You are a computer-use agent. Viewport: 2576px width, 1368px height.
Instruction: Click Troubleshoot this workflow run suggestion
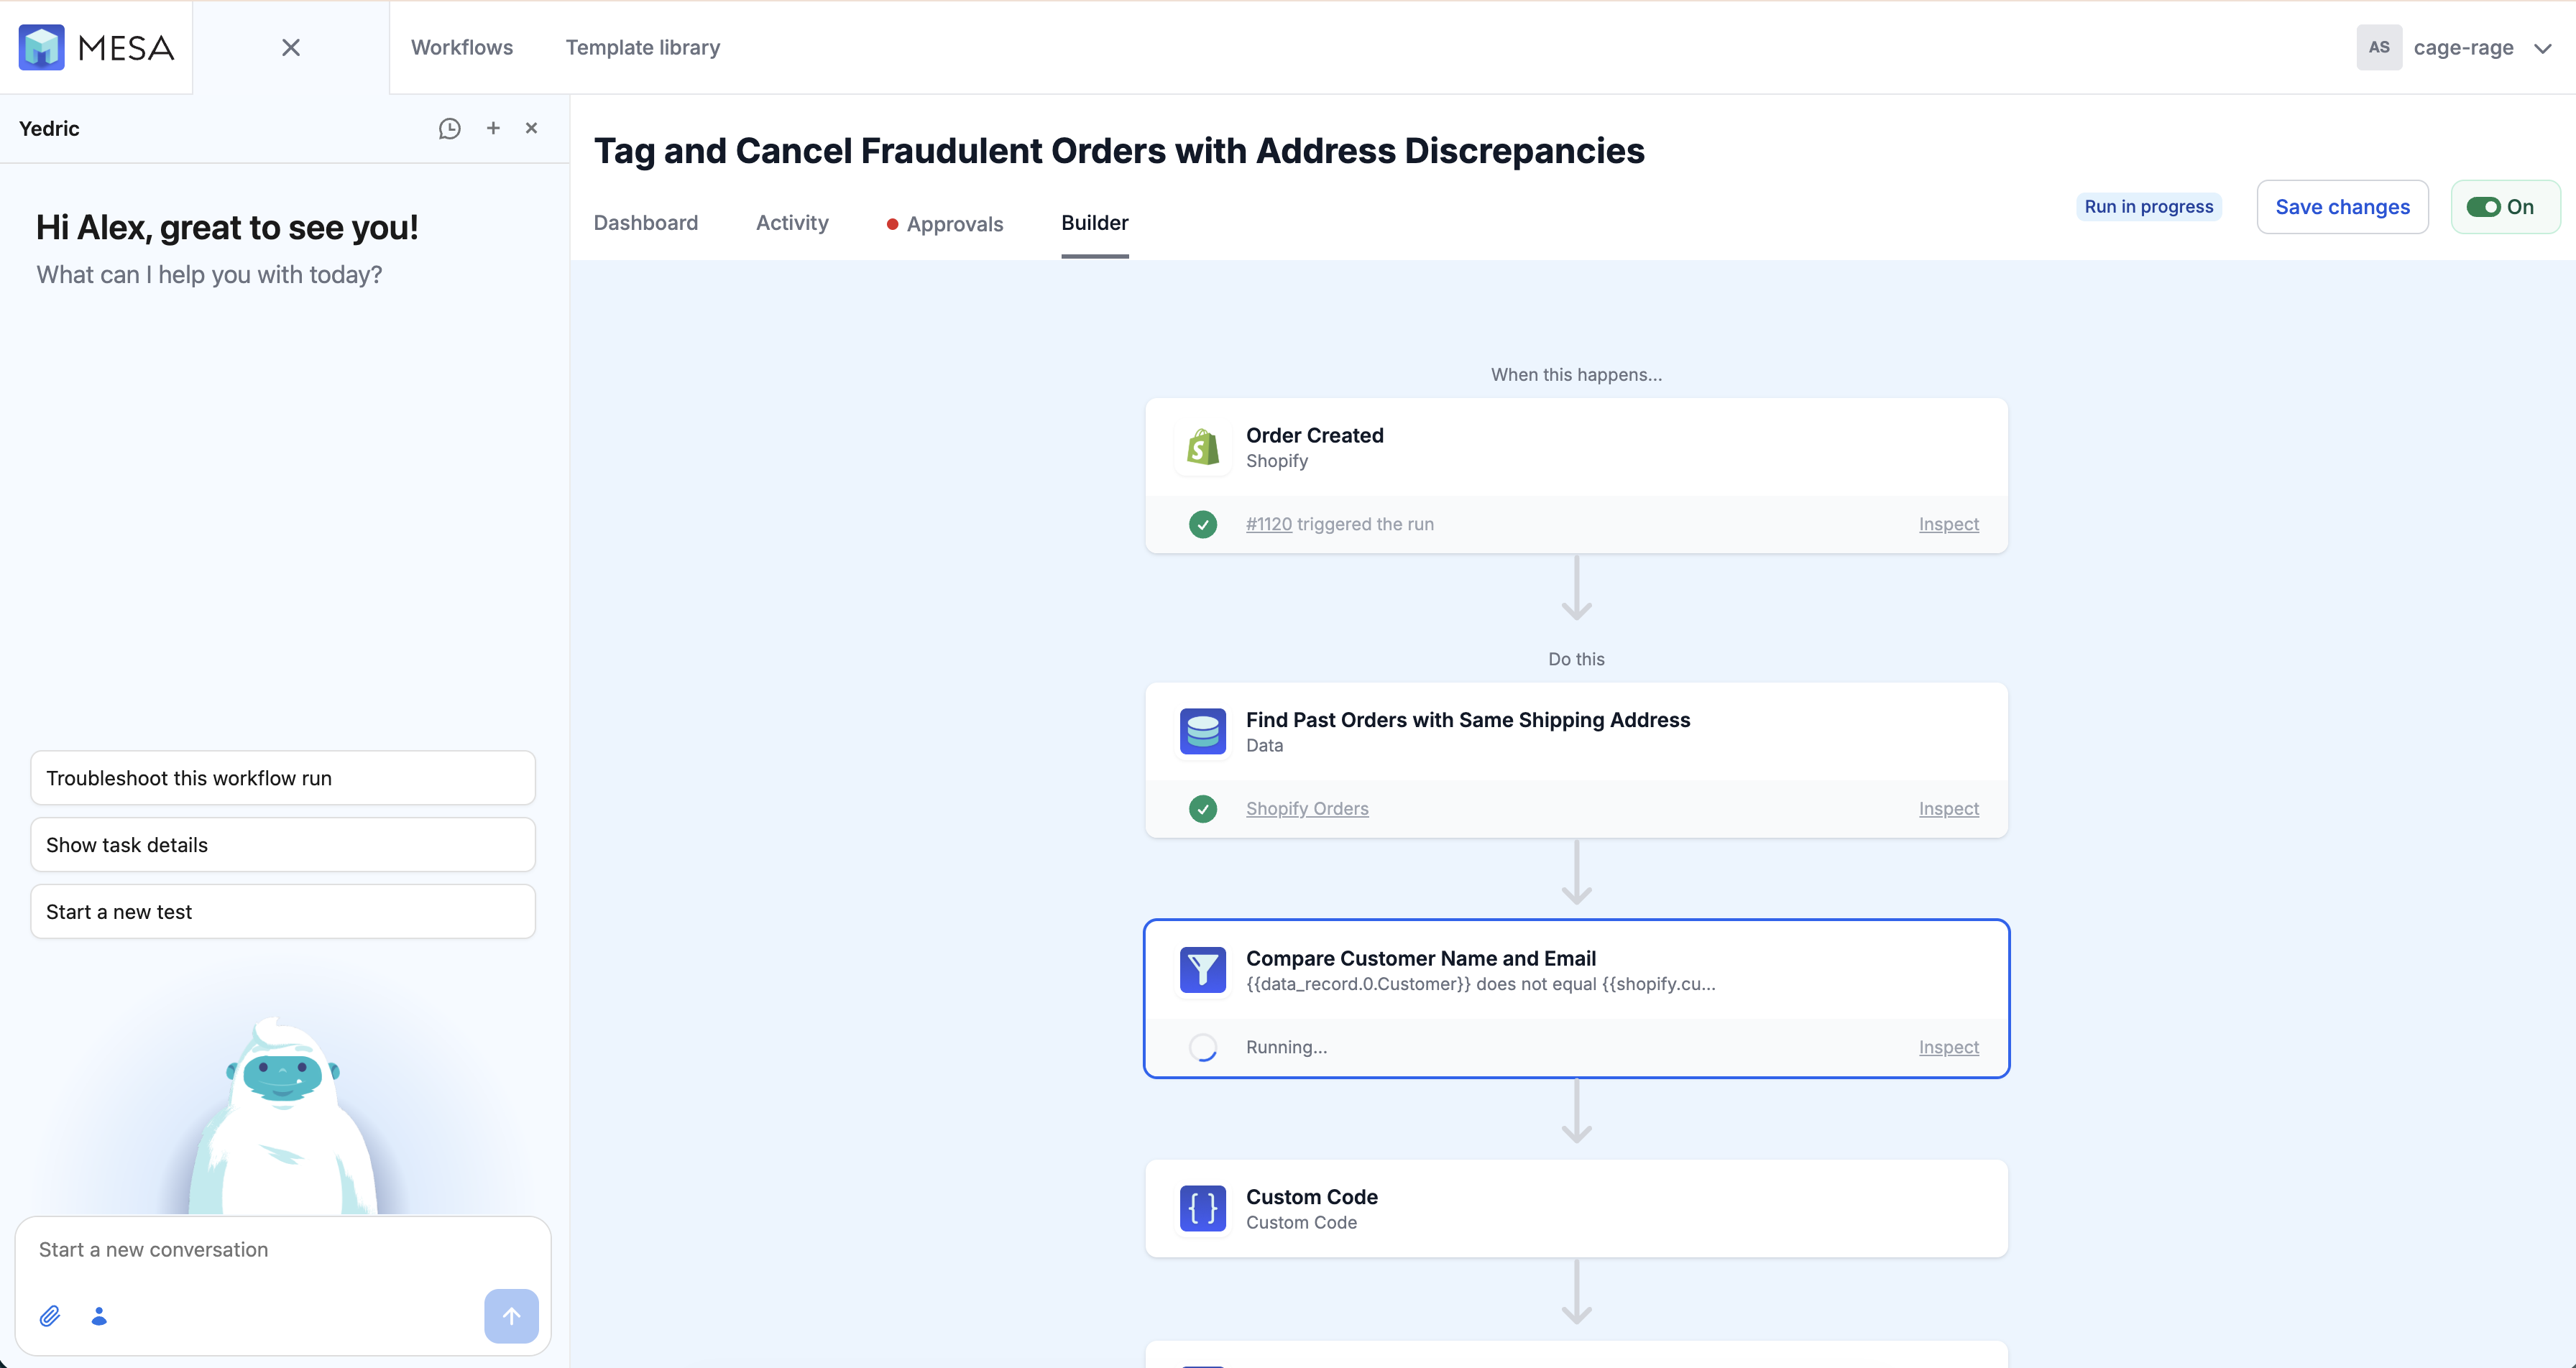pyautogui.click(x=283, y=778)
